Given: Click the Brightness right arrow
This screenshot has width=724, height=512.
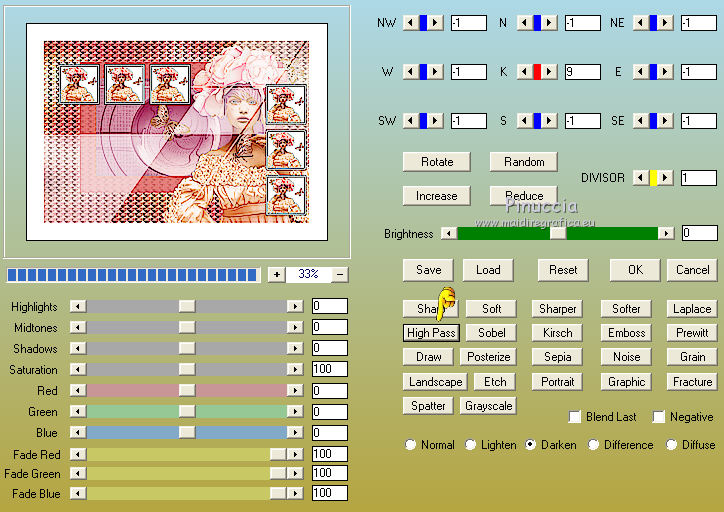Looking at the screenshot, I should click(666, 234).
